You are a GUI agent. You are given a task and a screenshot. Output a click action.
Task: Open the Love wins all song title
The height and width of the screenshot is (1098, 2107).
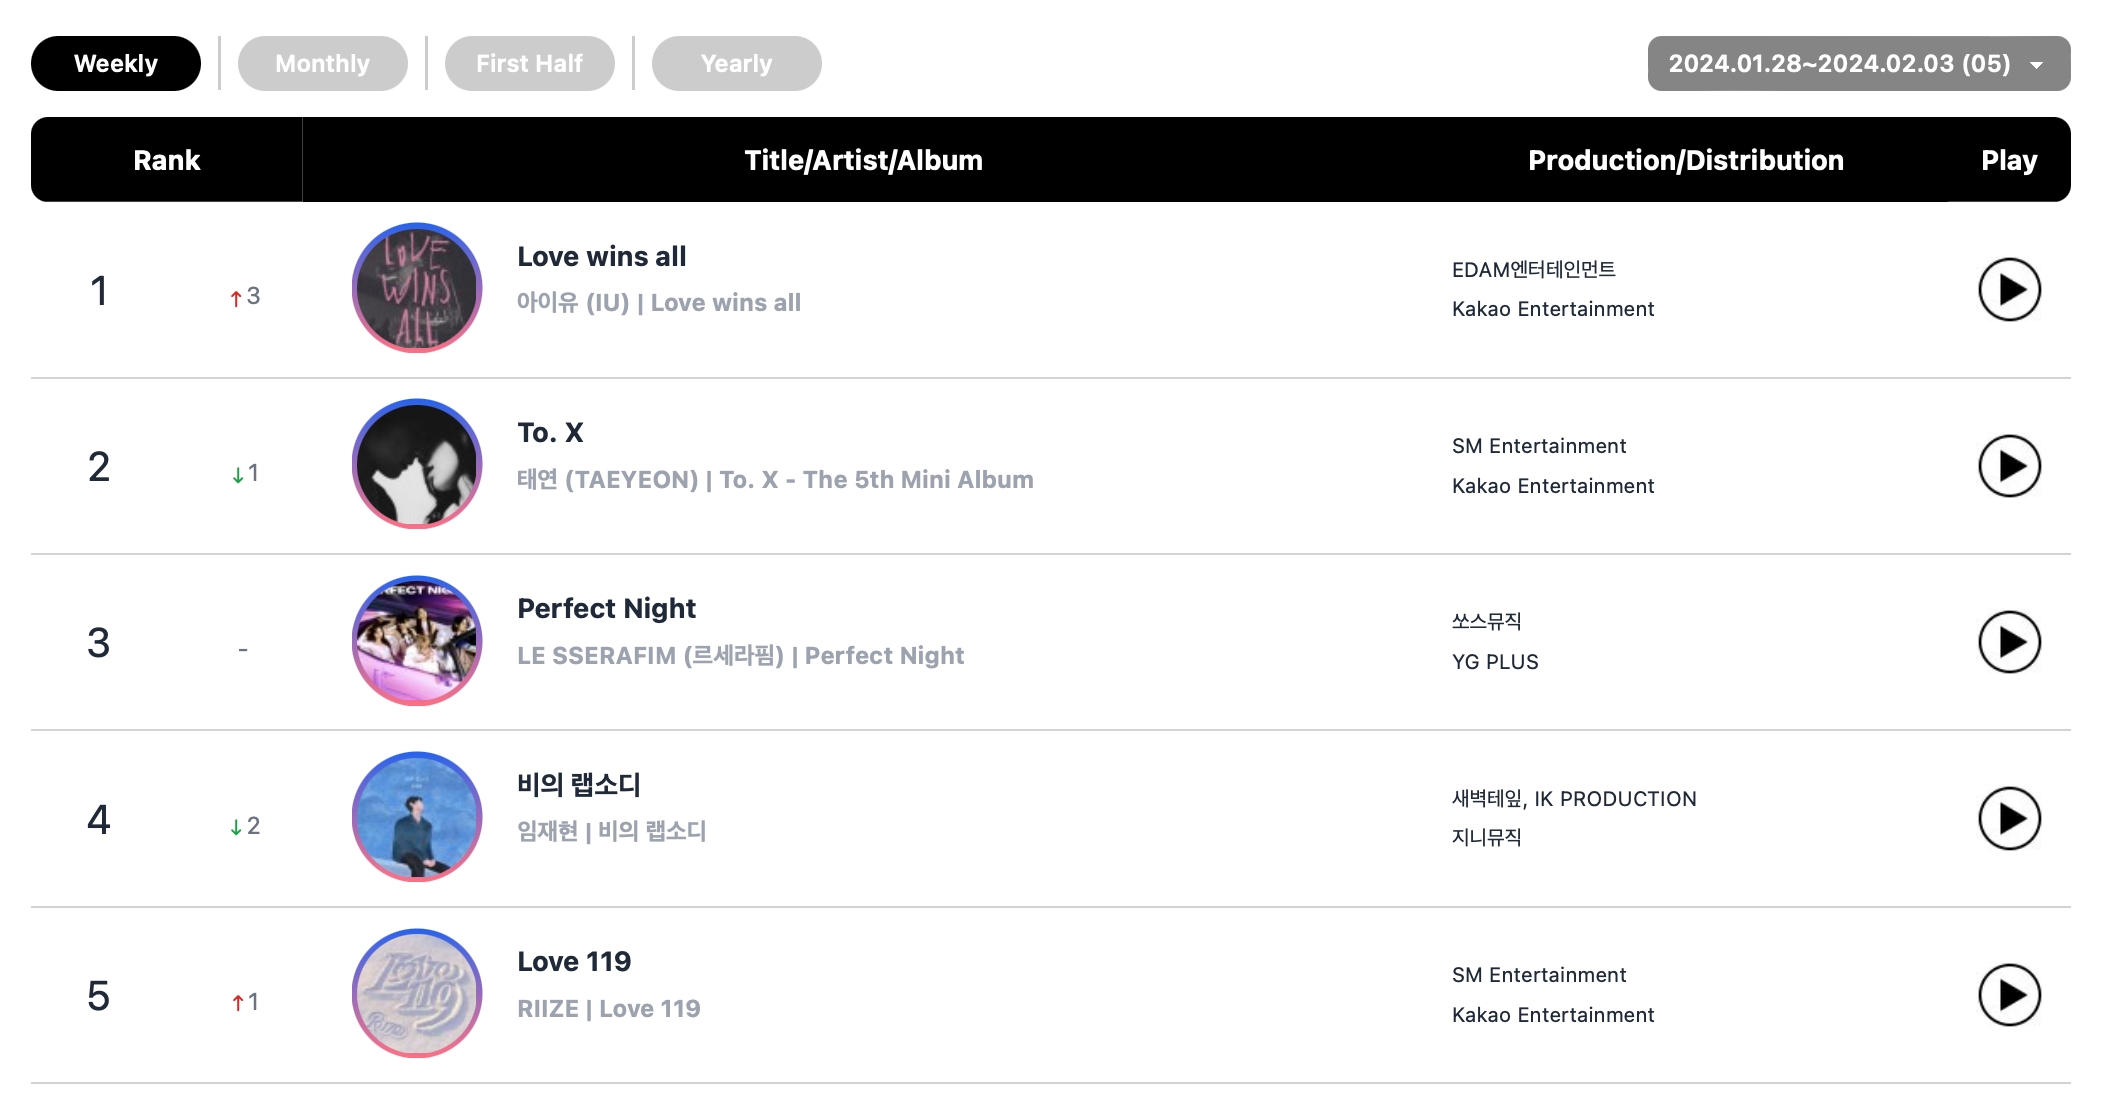[601, 257]
